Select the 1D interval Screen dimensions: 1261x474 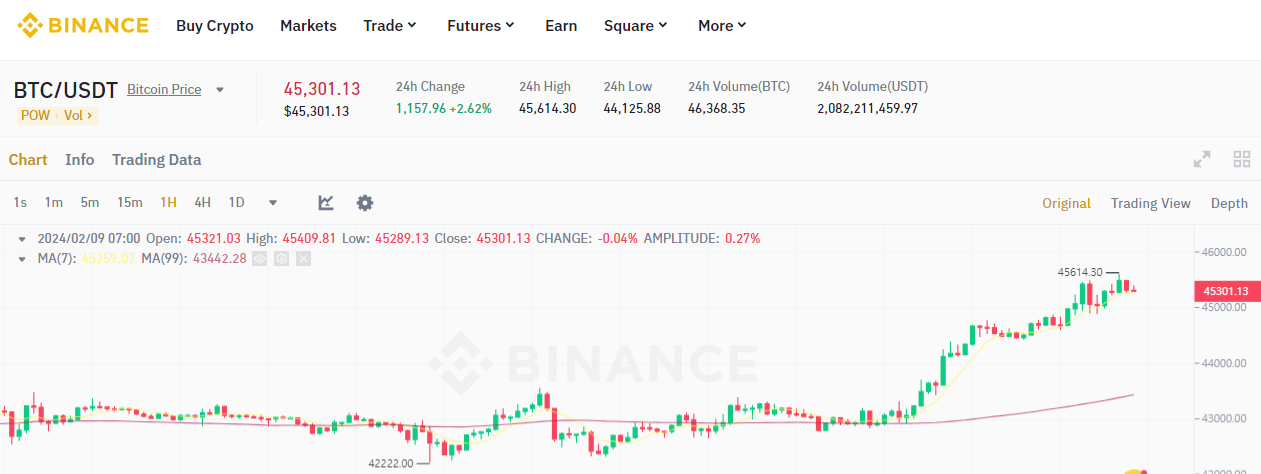pos(237,203)
